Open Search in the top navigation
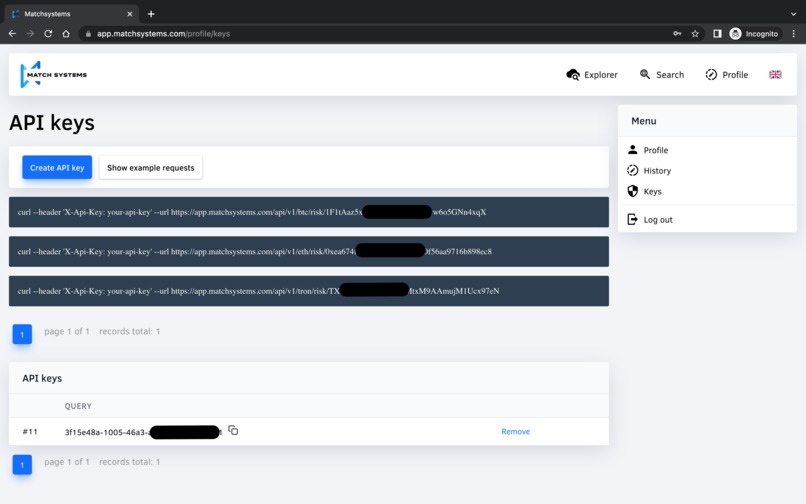The width and height of the screenshot is (806, 504). coord(662,75)
